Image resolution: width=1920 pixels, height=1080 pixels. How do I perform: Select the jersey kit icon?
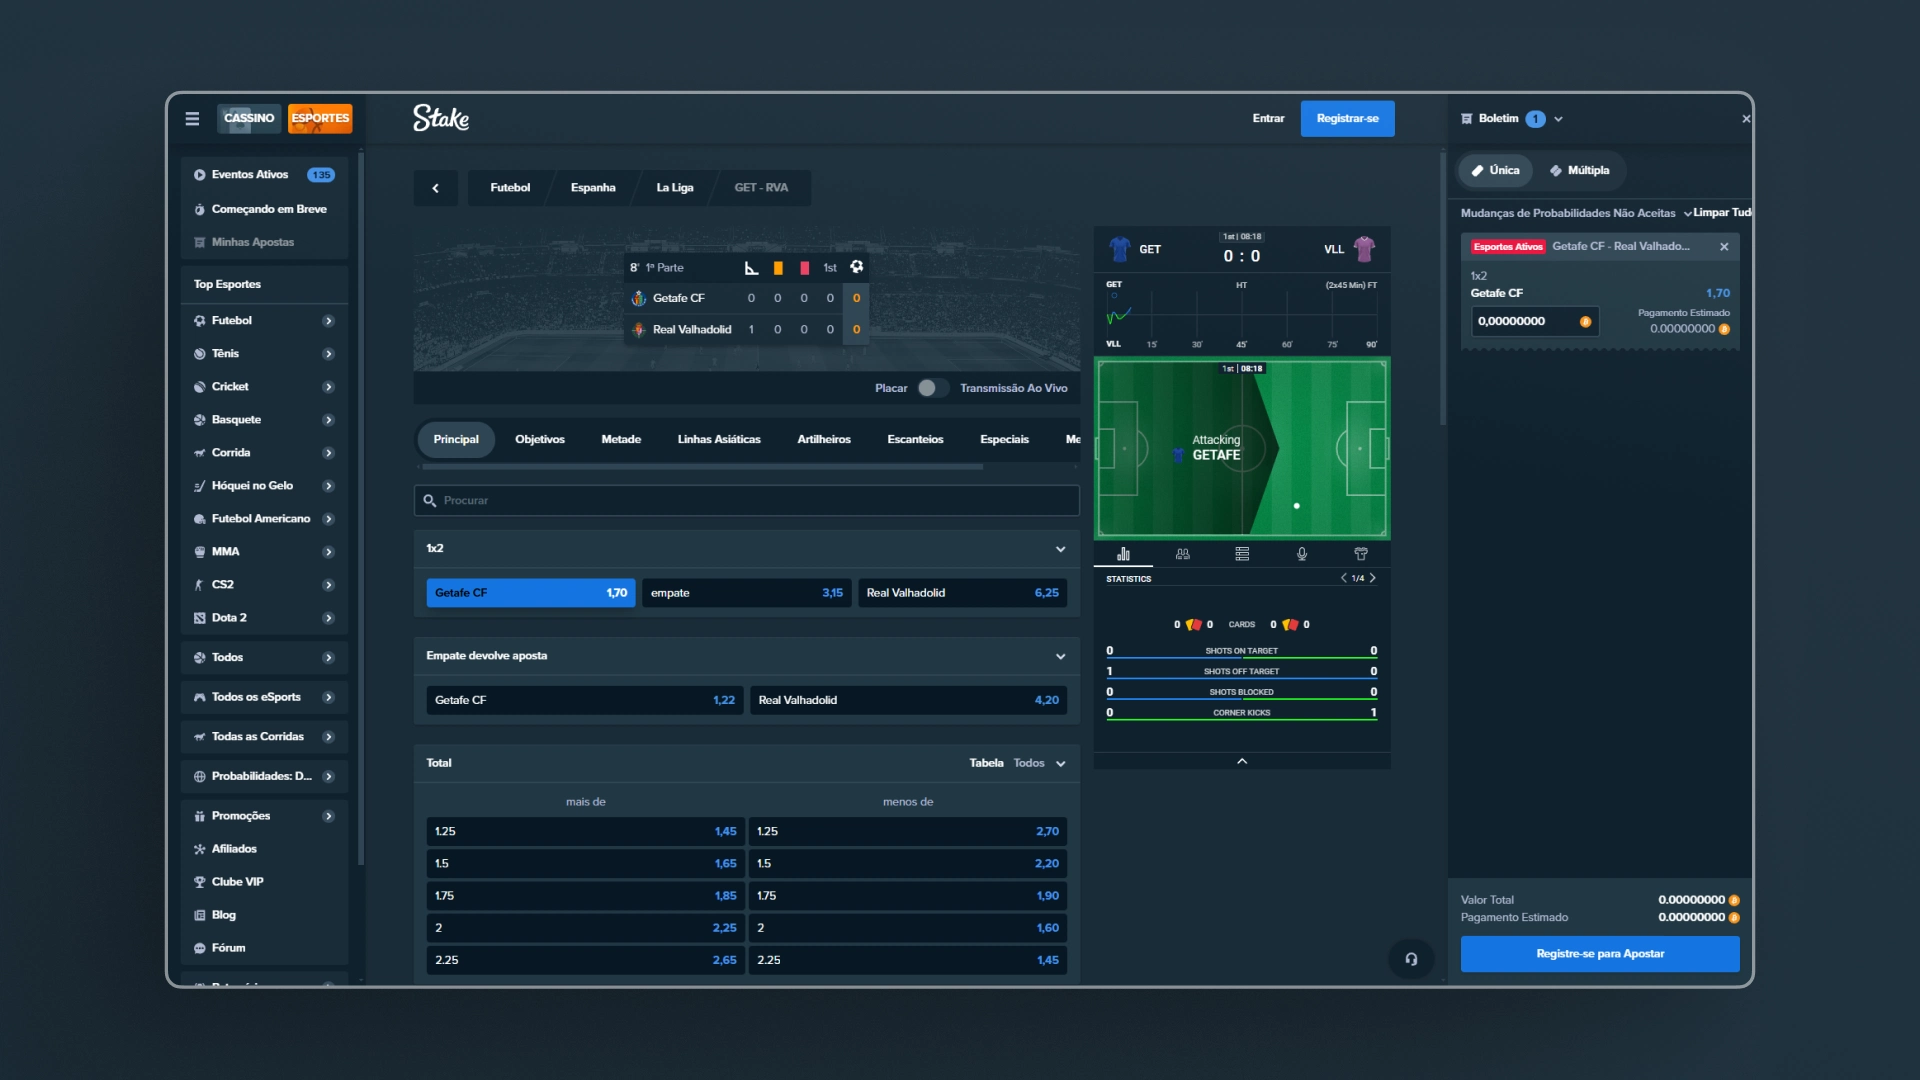point(1361,554)
